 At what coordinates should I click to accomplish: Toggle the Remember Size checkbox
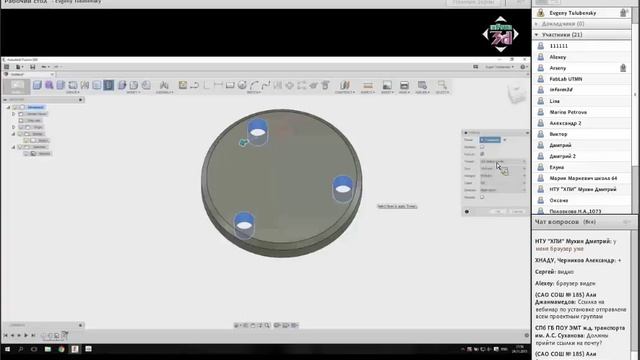click(x=482, y=197)
